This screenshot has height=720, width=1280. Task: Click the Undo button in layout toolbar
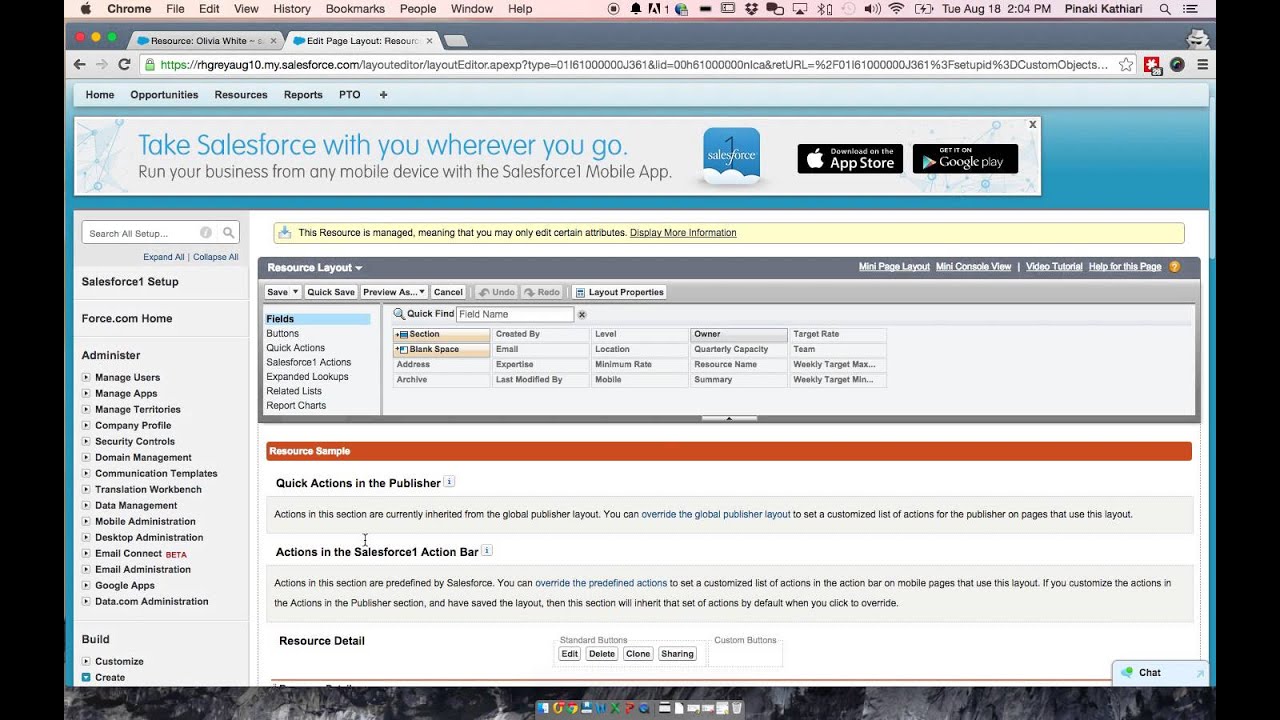click(x=497, y=292)
